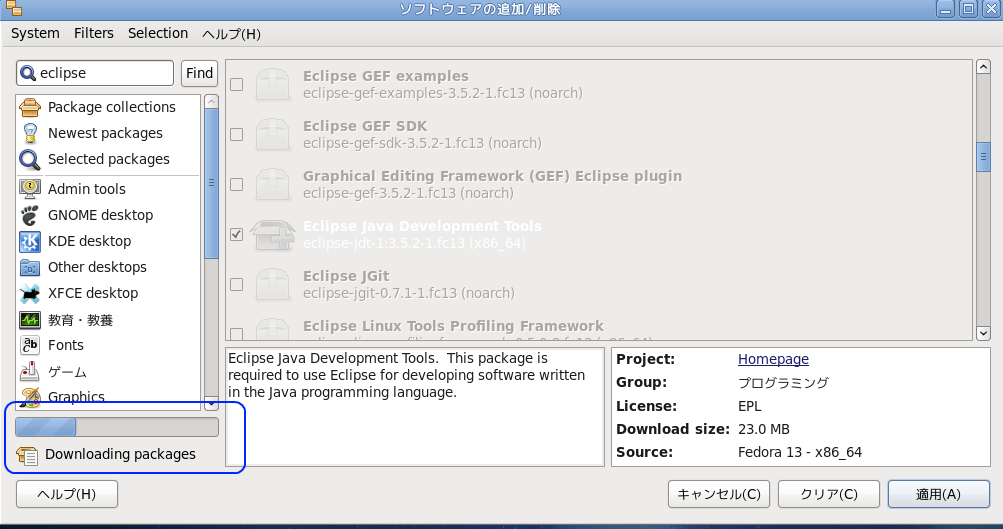
Task: Open the Selection menu
Action: pyautogui.click(x=158, y=33)
